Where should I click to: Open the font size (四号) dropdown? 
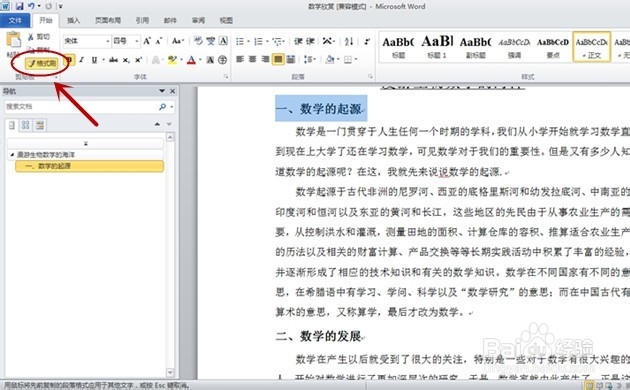[137, 41]
